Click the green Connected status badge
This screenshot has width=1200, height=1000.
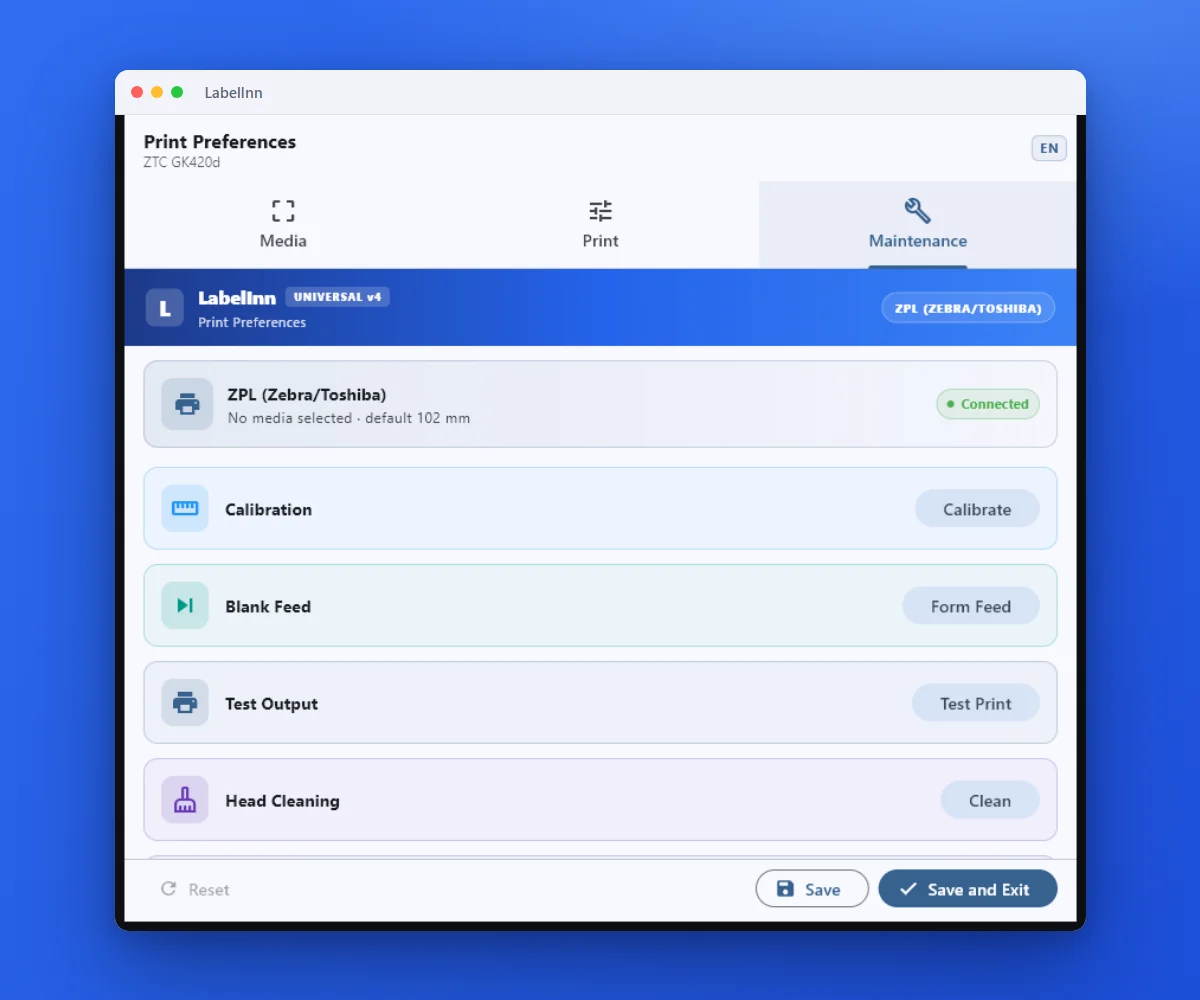tap(988, 404)
